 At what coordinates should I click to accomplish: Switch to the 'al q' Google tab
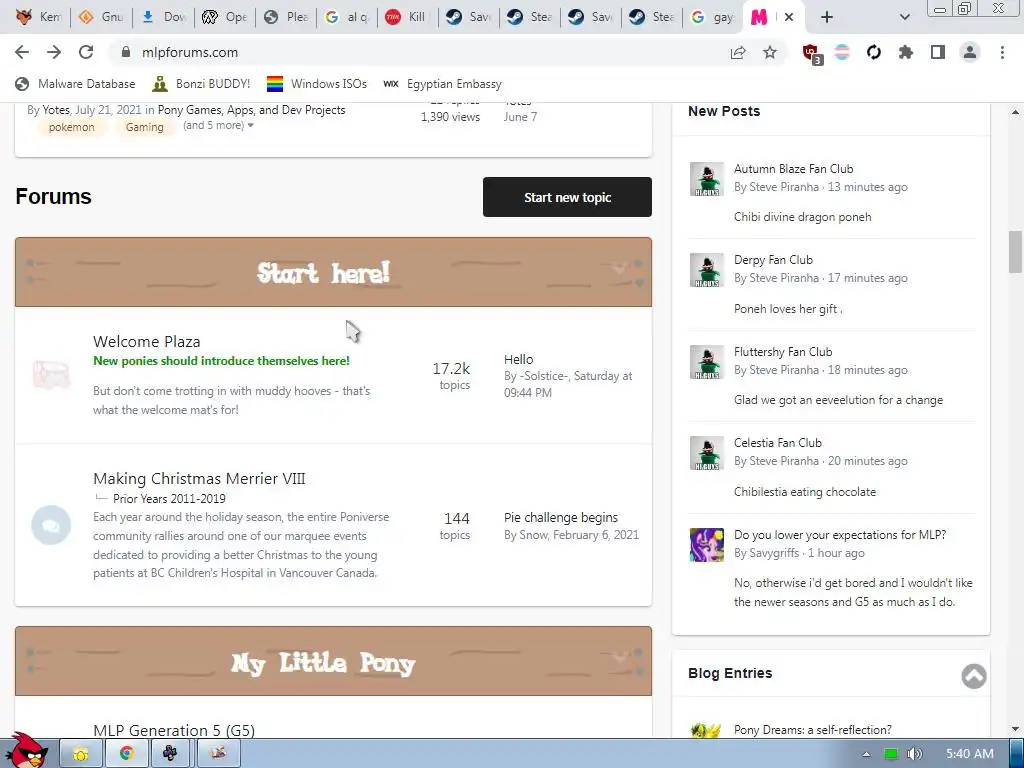(x=346, y=17)
